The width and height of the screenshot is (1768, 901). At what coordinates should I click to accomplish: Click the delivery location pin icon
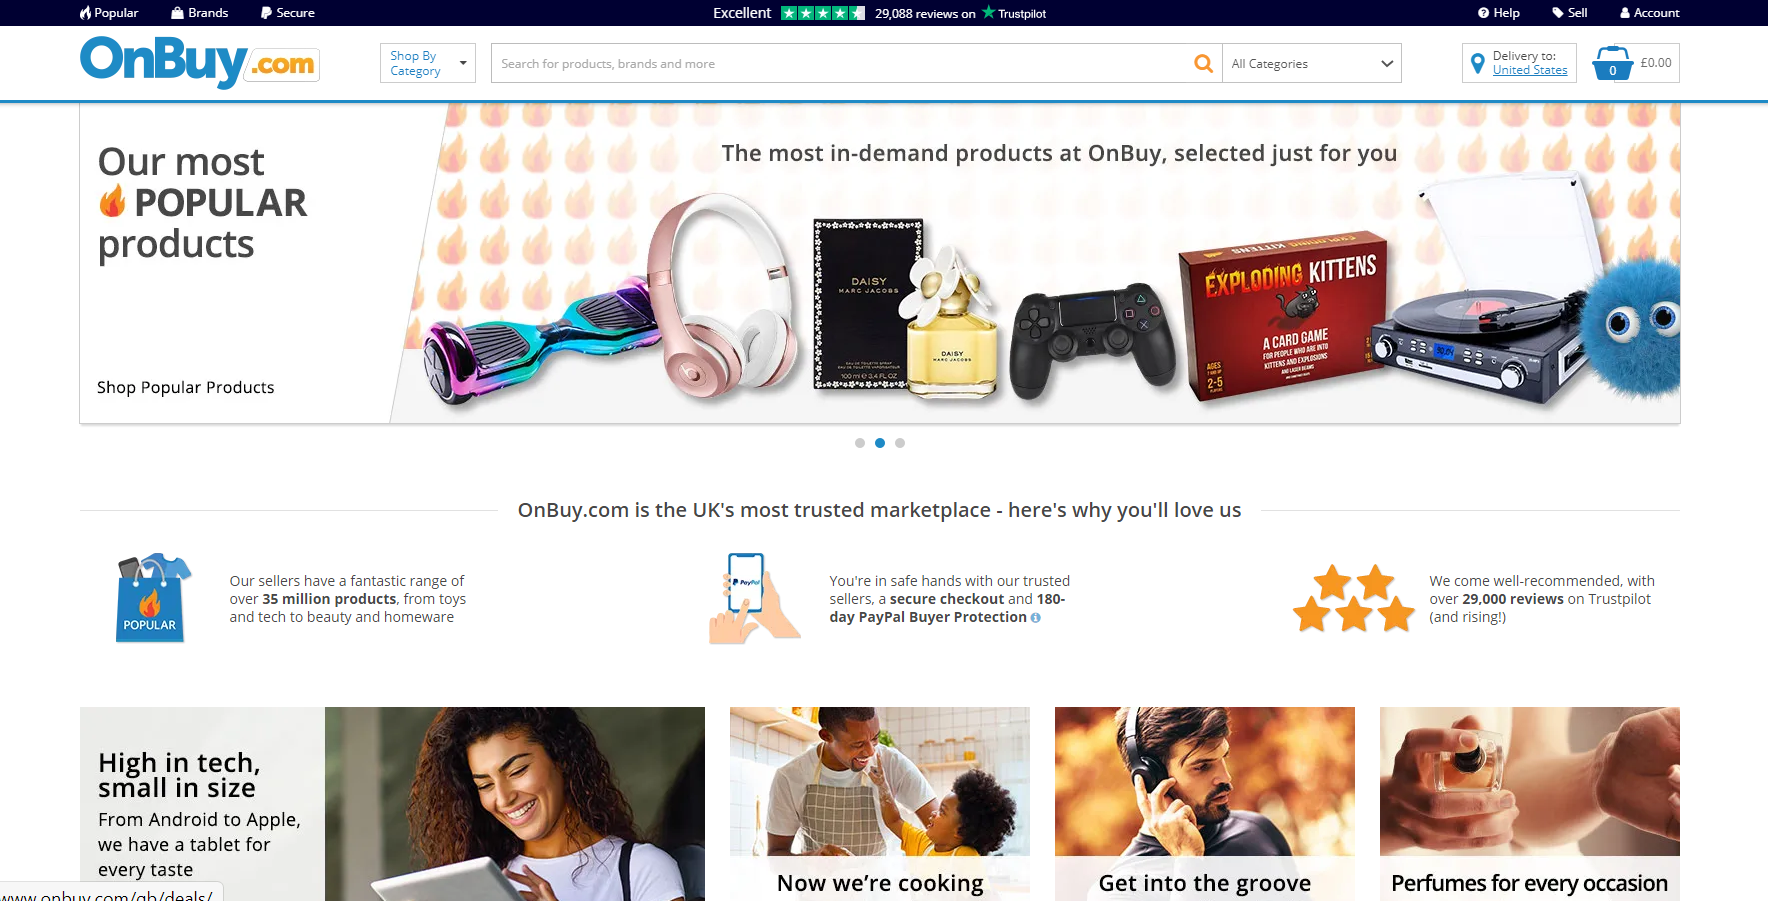coord(1477,64)
